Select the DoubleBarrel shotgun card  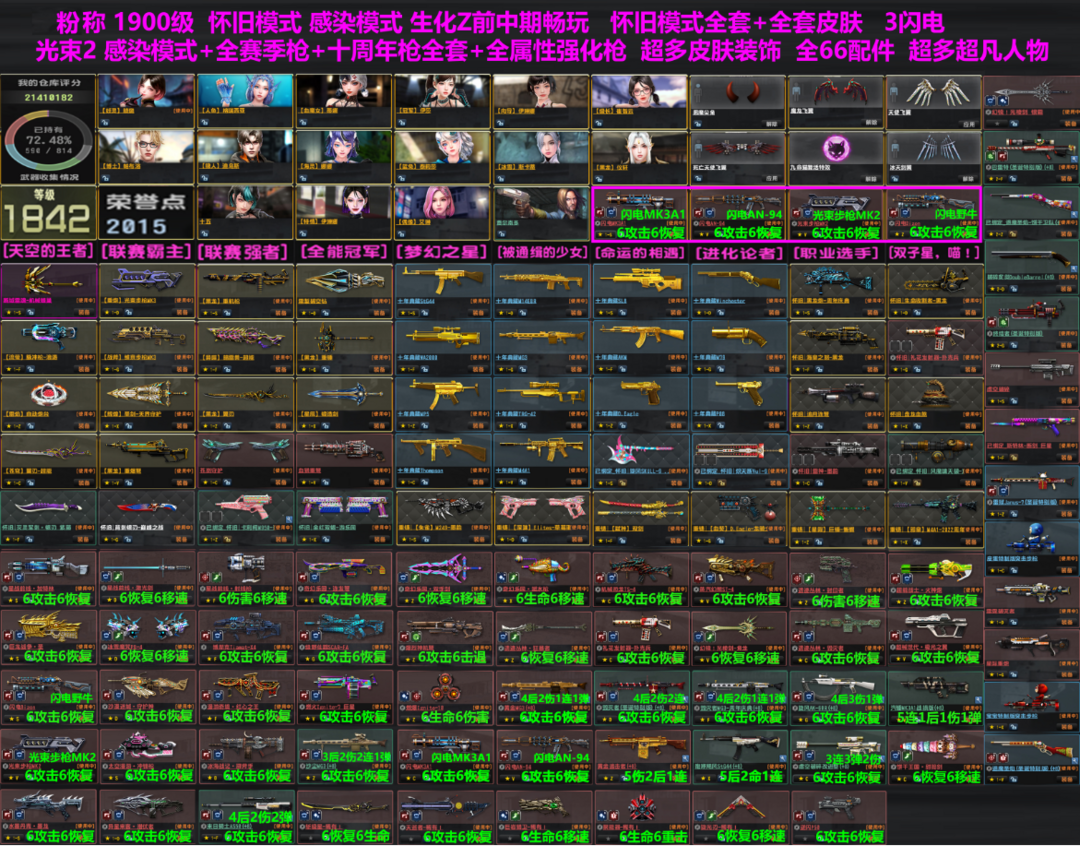1031,269
